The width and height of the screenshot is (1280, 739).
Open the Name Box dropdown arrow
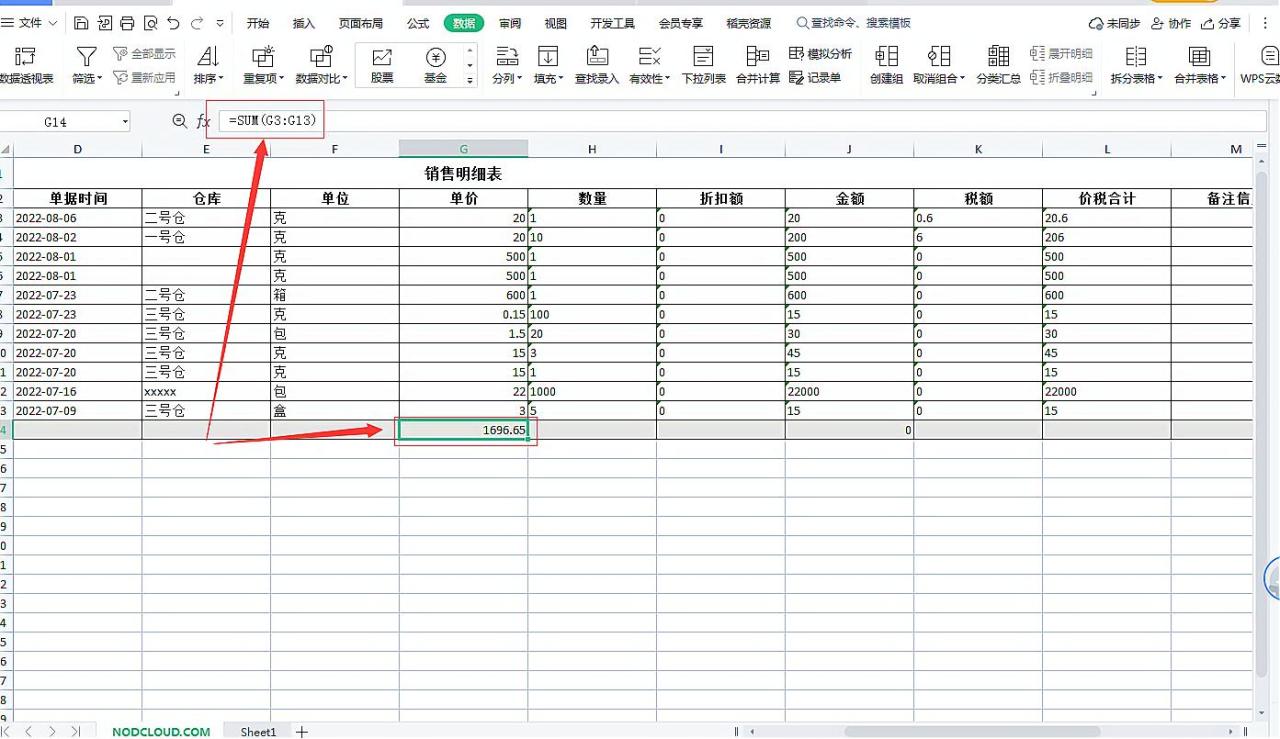point(125,122)
